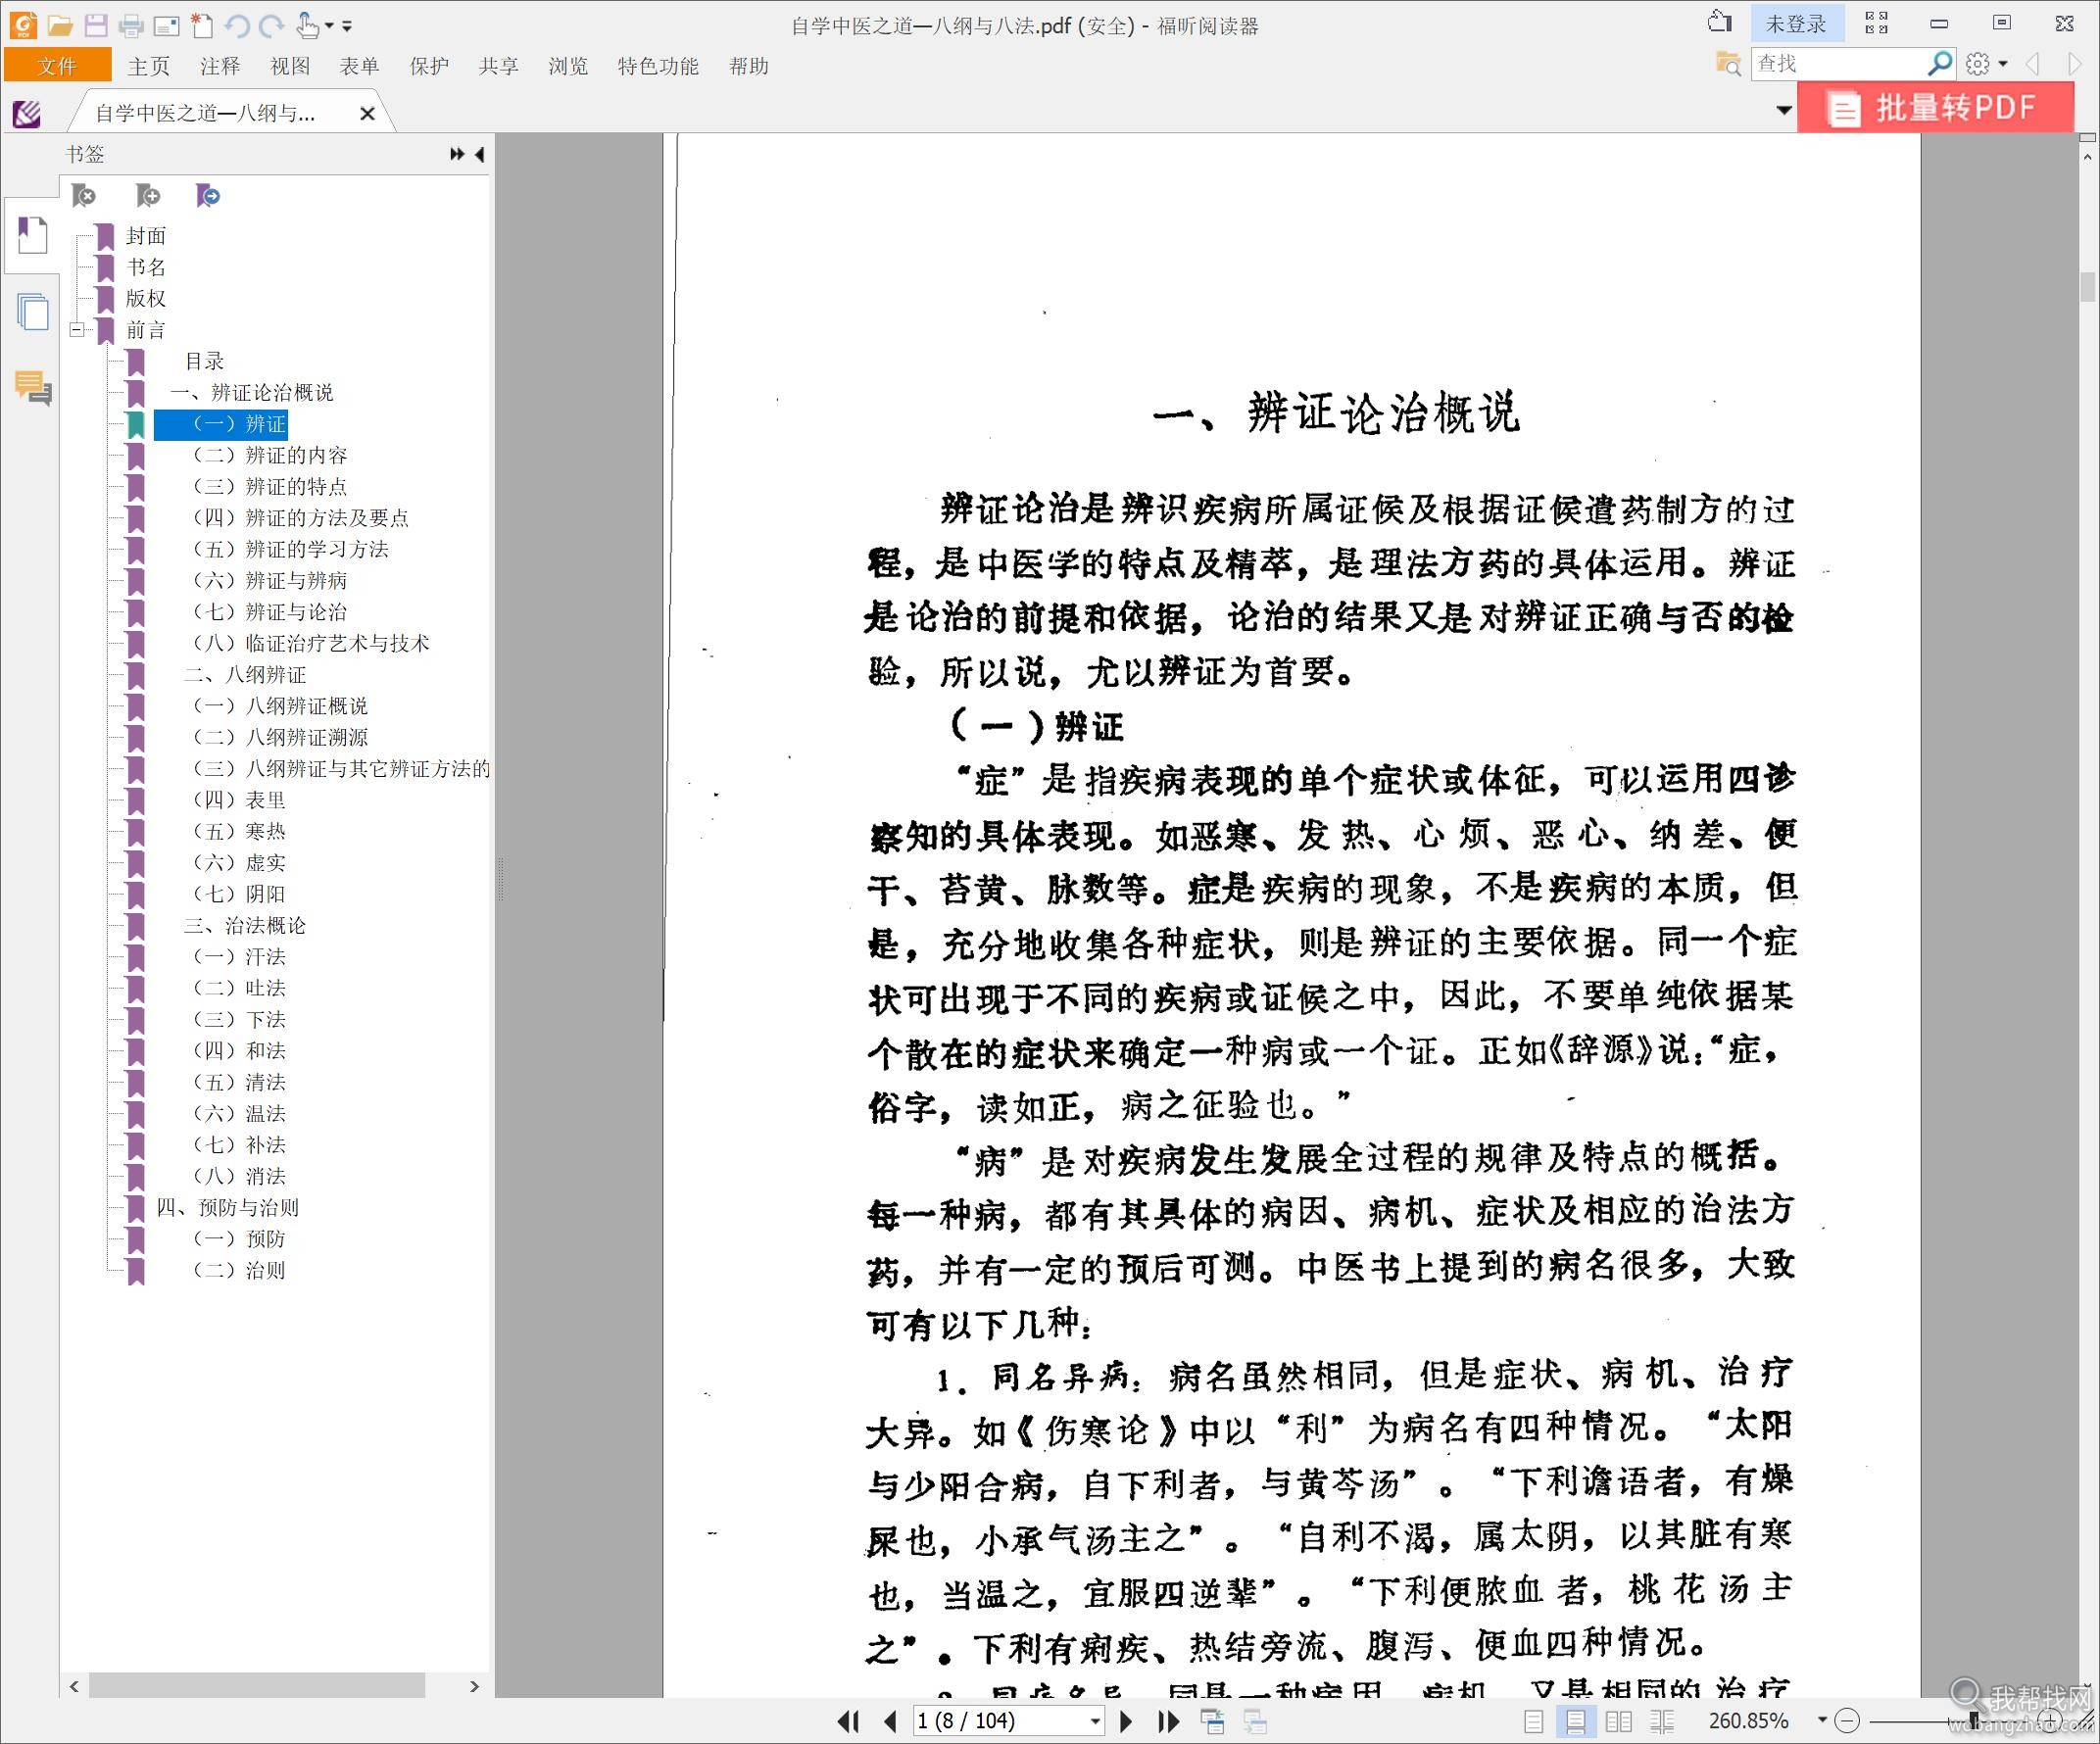Go to the last page arrow
The image size is (2100, 1744).
pos(1168,1721)
